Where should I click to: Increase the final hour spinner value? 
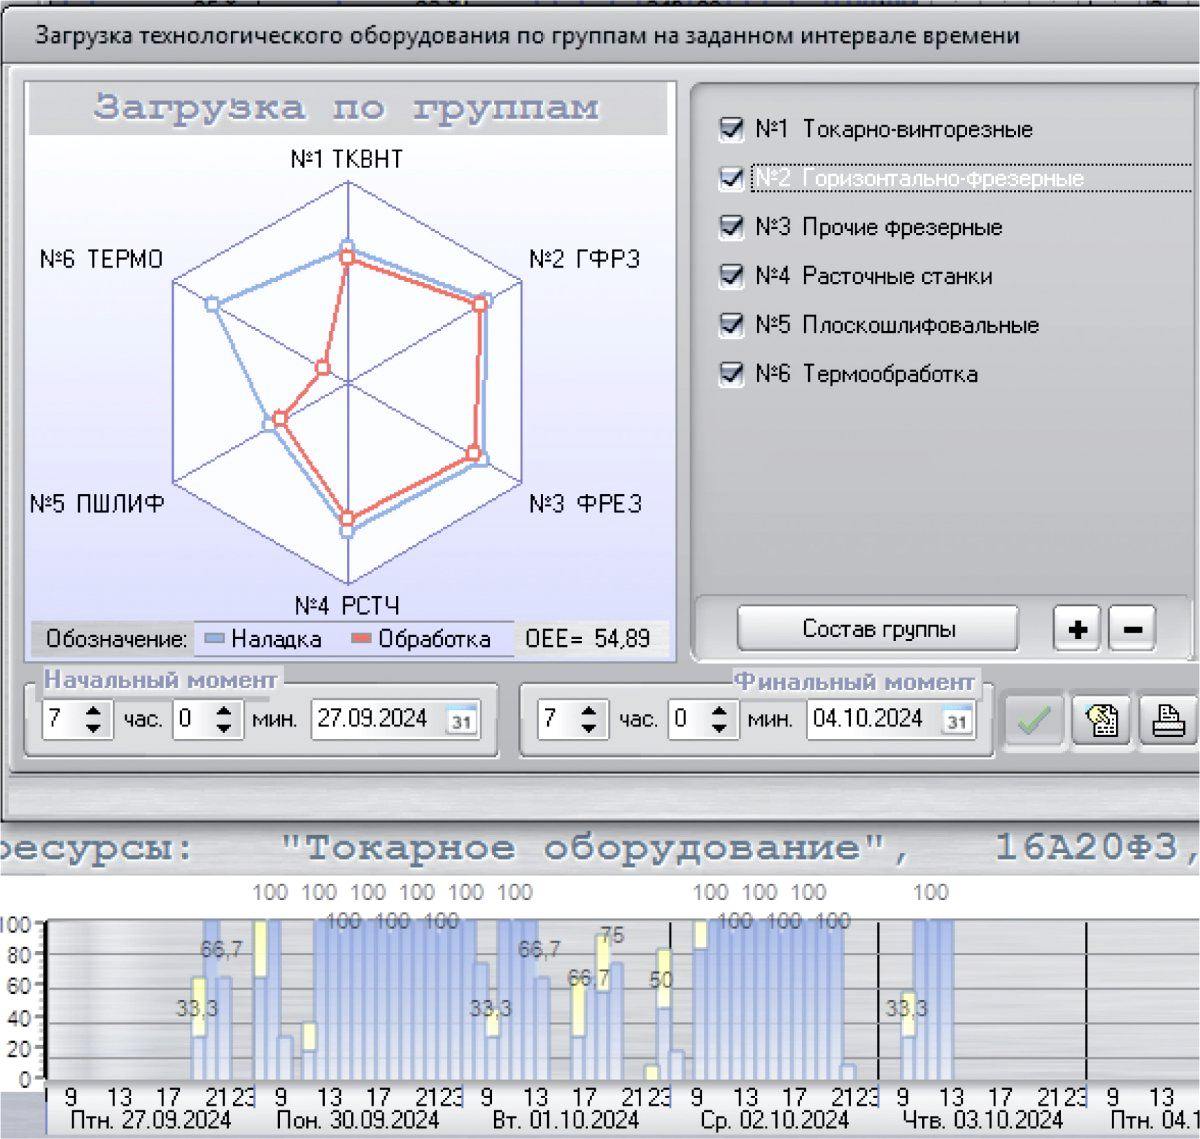[588, 711]
